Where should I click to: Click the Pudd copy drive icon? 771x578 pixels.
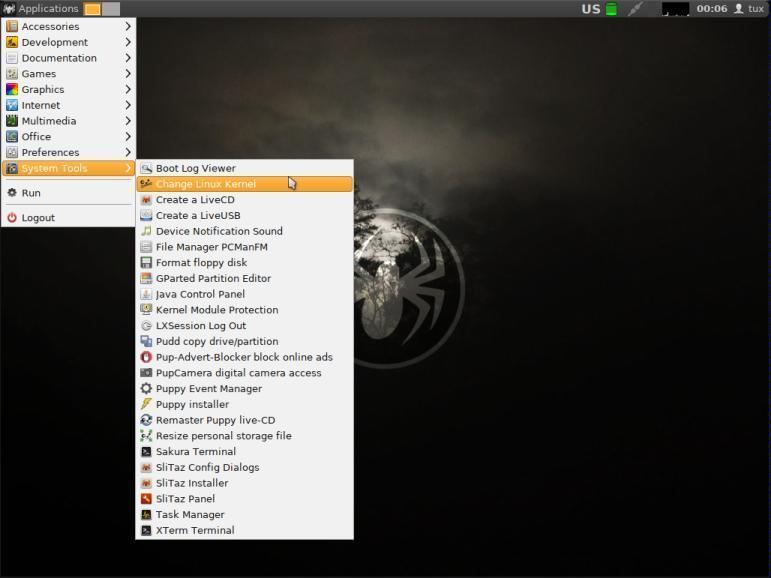coord(146,341)
